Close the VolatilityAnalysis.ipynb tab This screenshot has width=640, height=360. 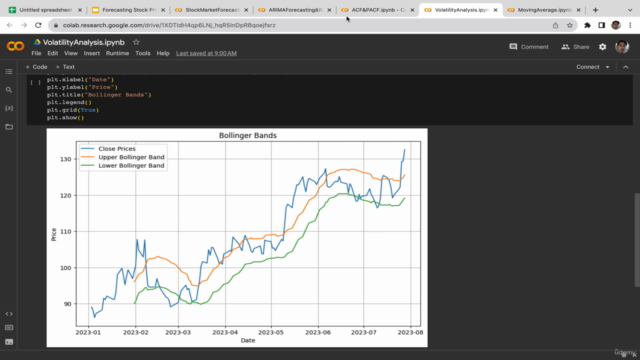pyautogui.click(x=496, y=10)
